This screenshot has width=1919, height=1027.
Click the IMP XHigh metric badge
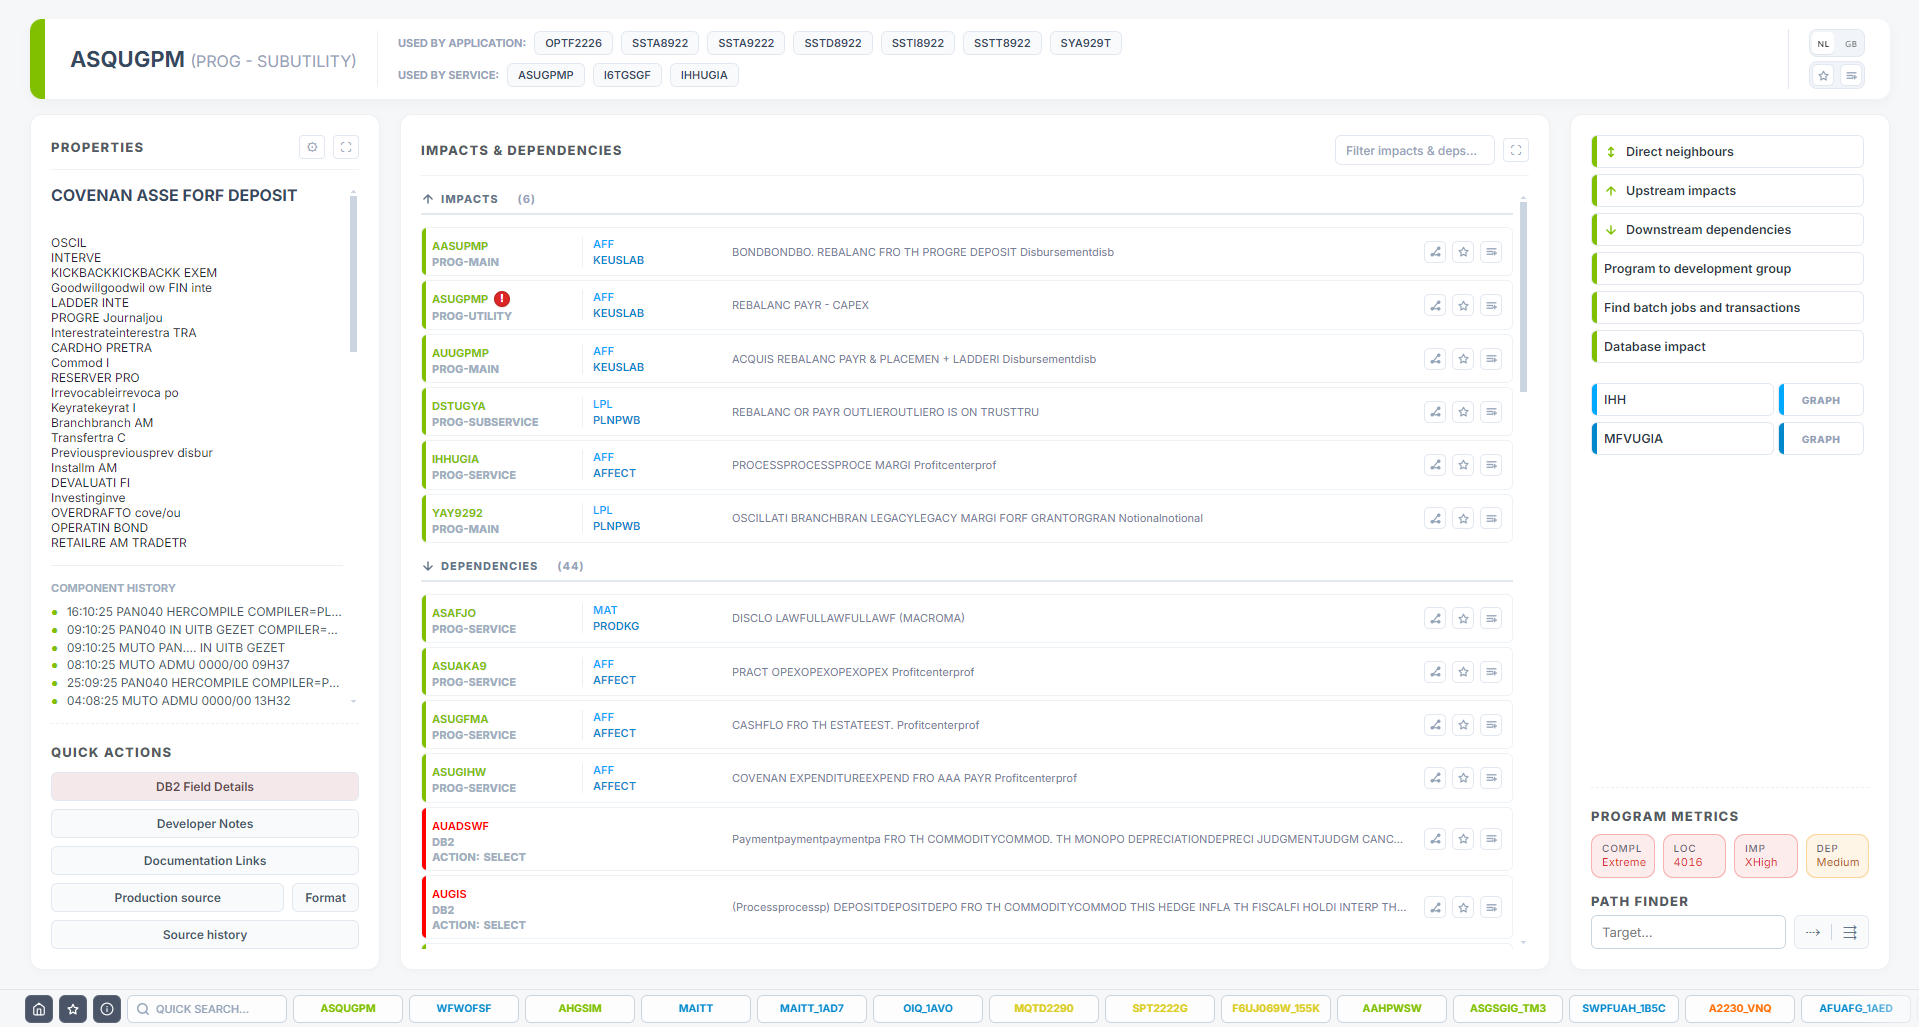click(x=1765, y=856)
